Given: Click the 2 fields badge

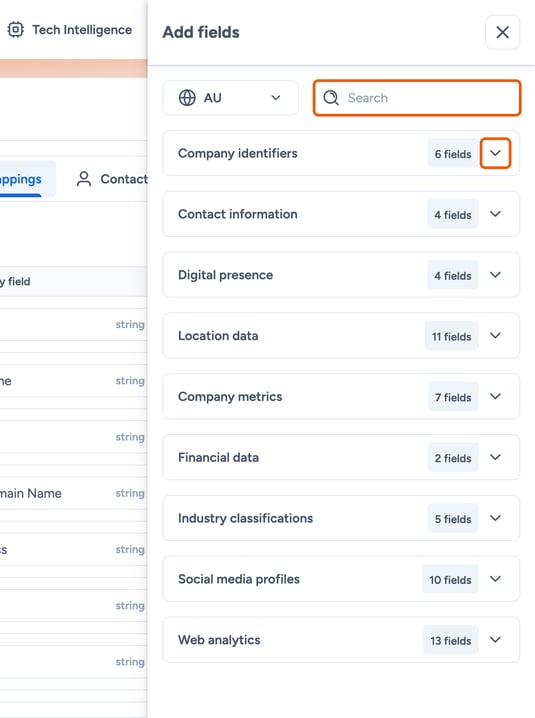Looking at the screenshot, I should tap(453, 458).
